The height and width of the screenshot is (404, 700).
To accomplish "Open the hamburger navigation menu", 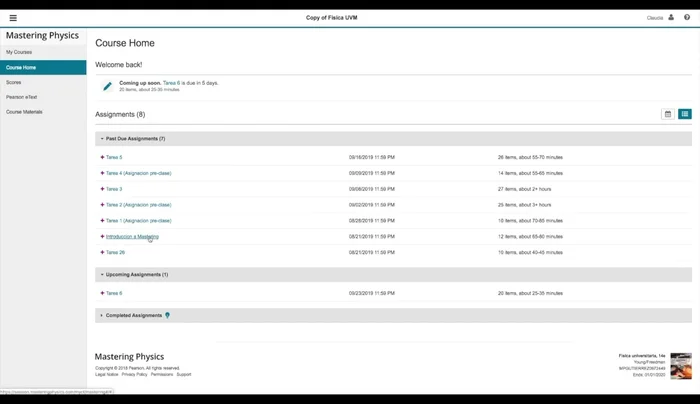I will 13,18.
